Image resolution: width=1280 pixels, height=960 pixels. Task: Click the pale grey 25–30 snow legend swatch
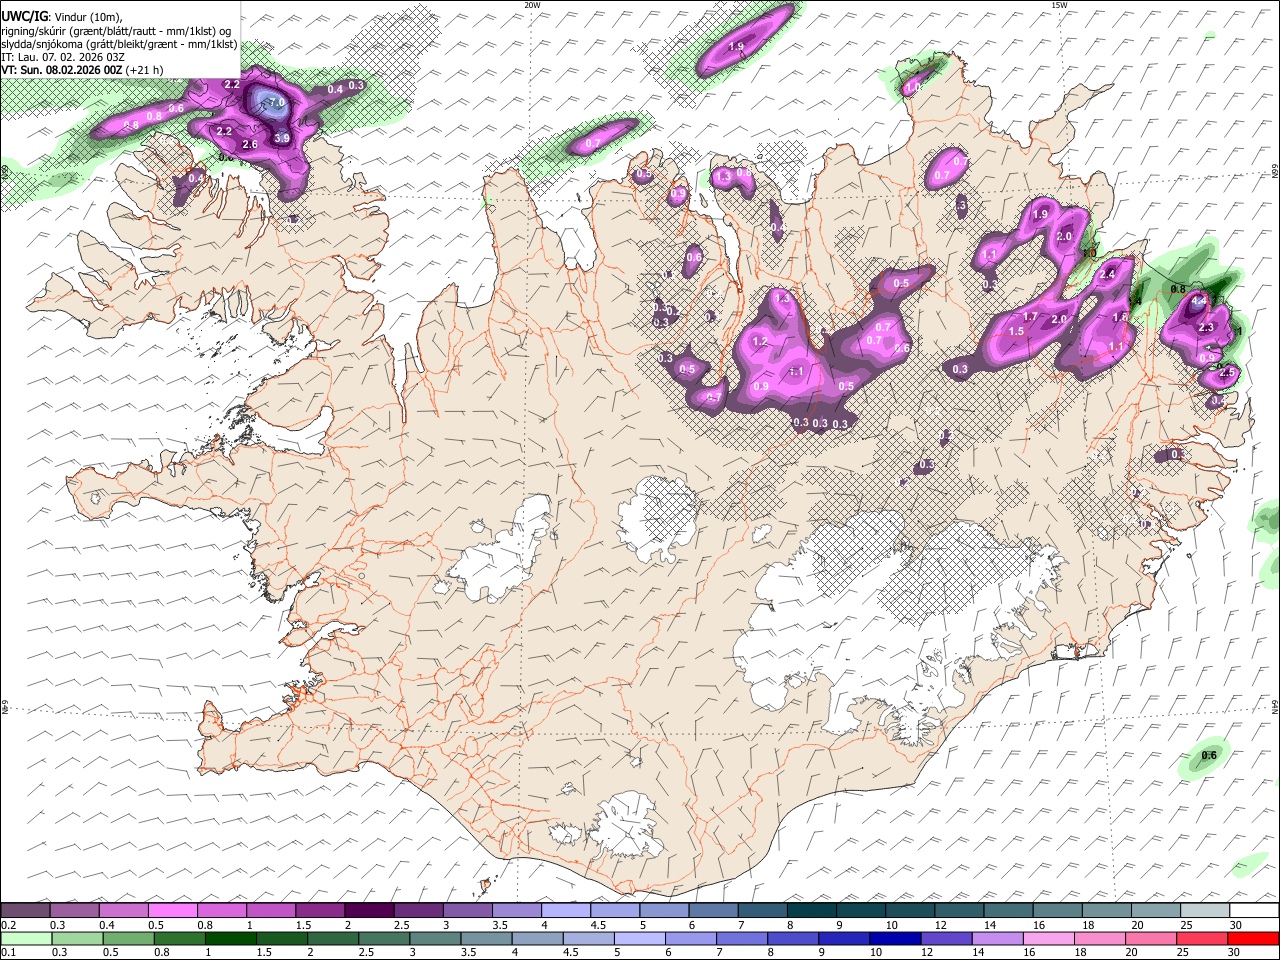coord(1205,910)
